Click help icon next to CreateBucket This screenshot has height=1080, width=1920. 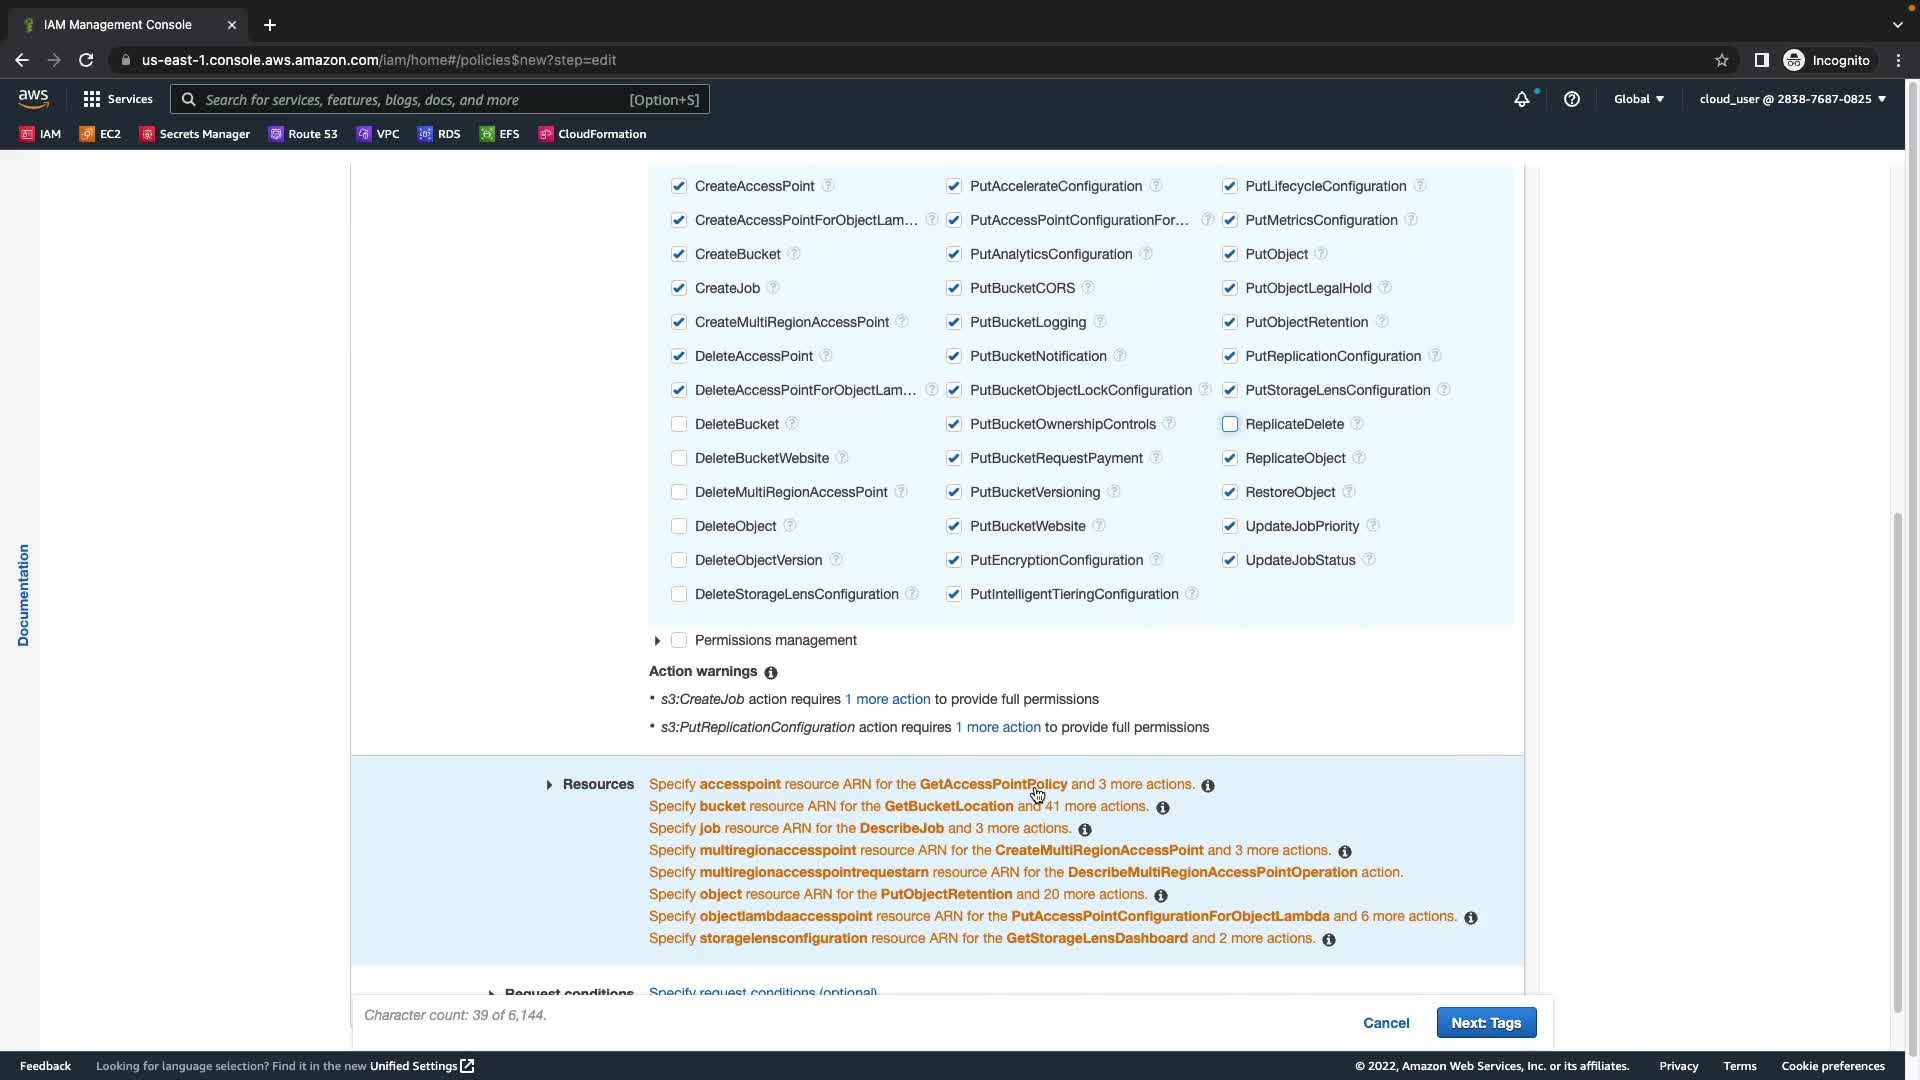[x=794, y=254]
